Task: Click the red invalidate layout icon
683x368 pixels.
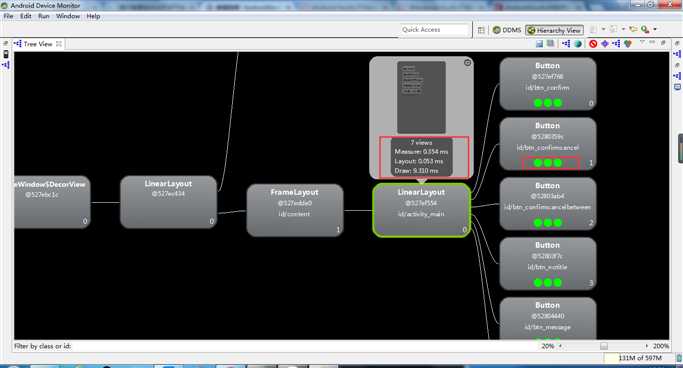Action: [x=593, y=44]
